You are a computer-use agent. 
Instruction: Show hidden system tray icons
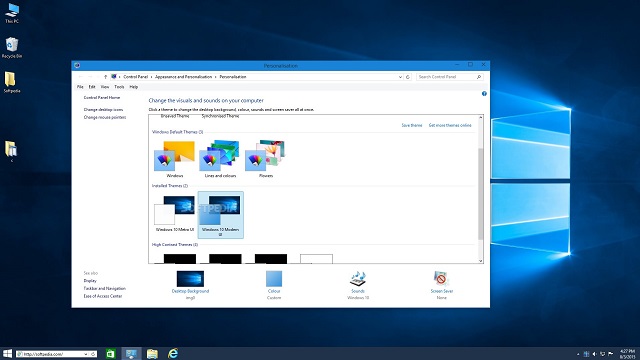pyautogui.click(x=578, y=354)
